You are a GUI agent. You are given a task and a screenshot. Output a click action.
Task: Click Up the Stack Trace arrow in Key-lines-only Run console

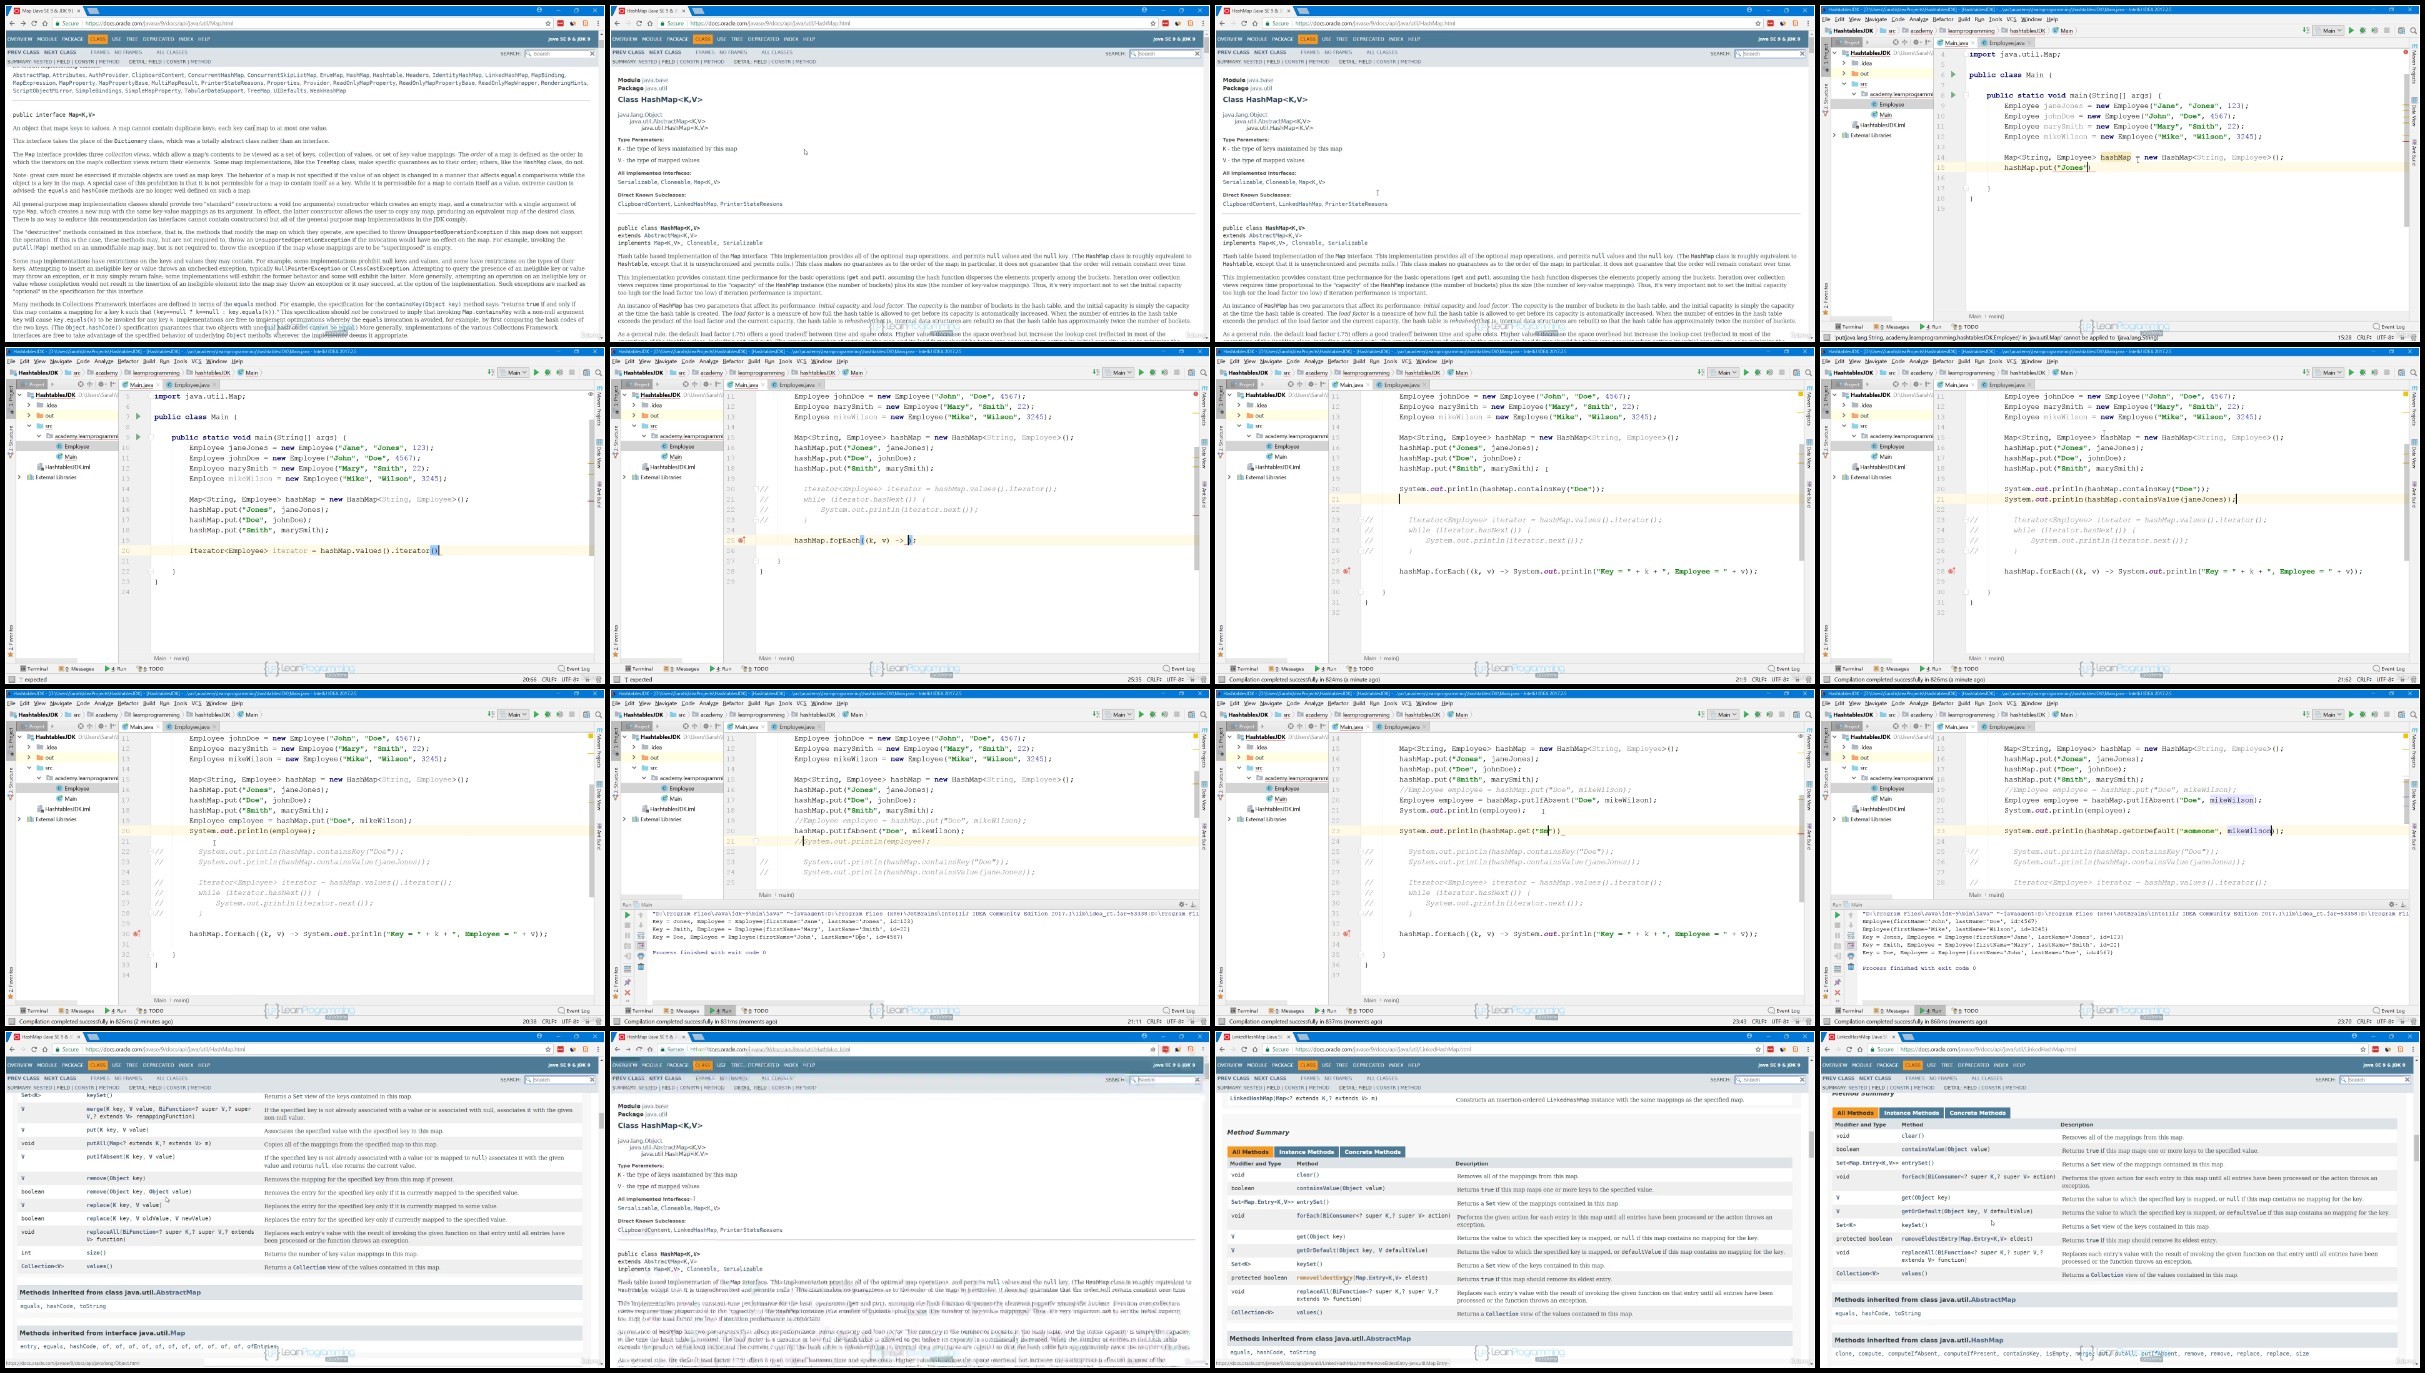pos(641,915)
